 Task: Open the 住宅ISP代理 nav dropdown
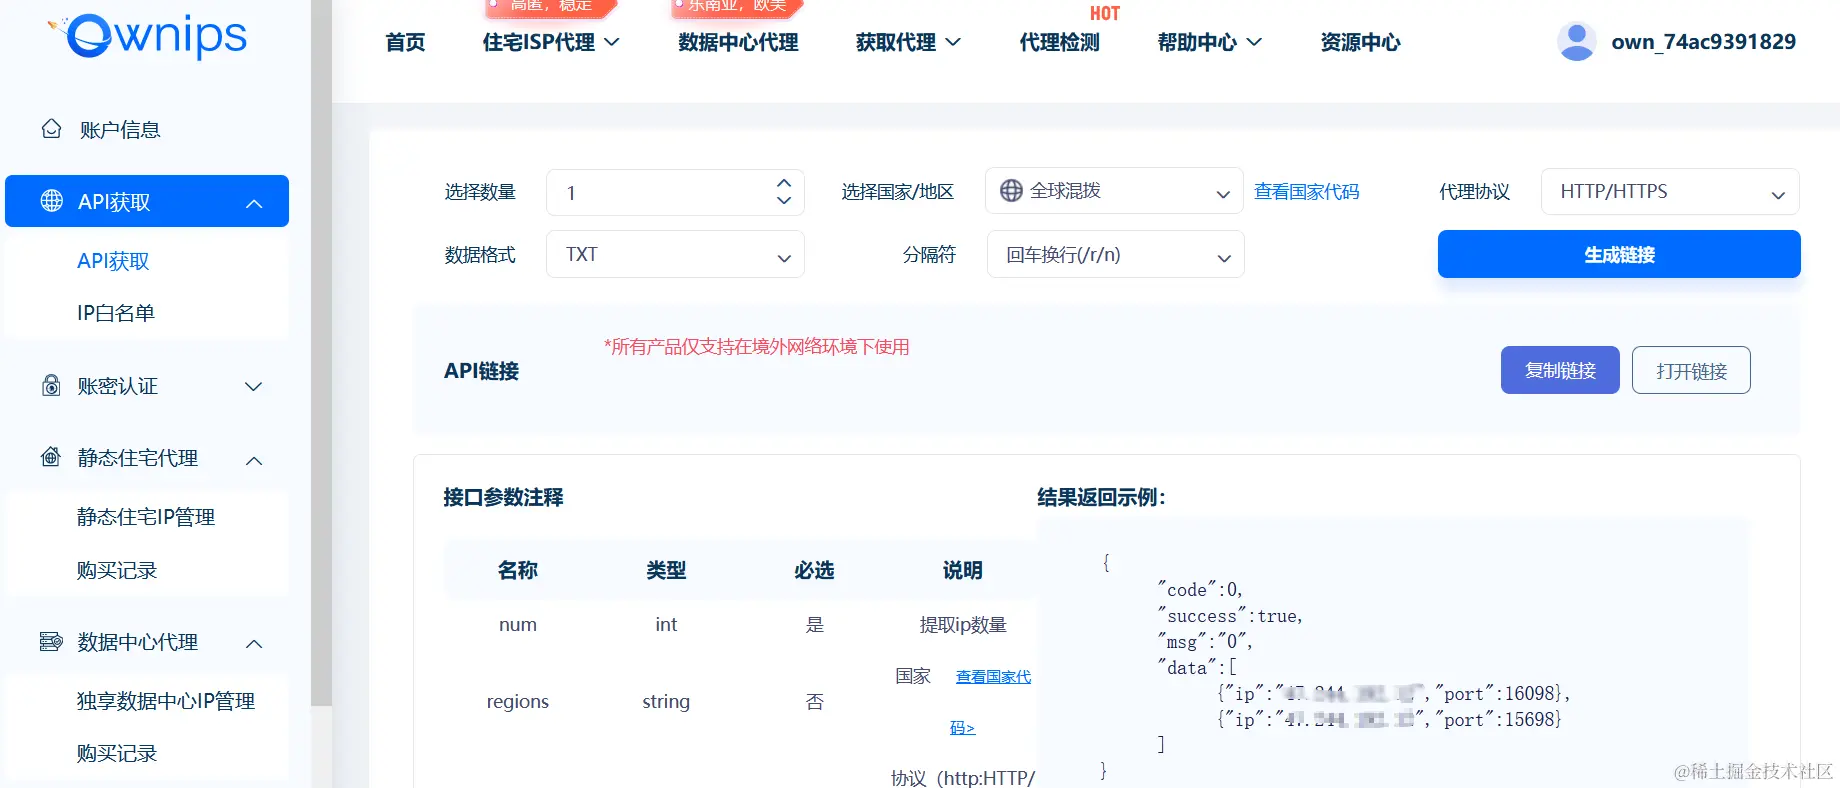(x=551, y=42)
